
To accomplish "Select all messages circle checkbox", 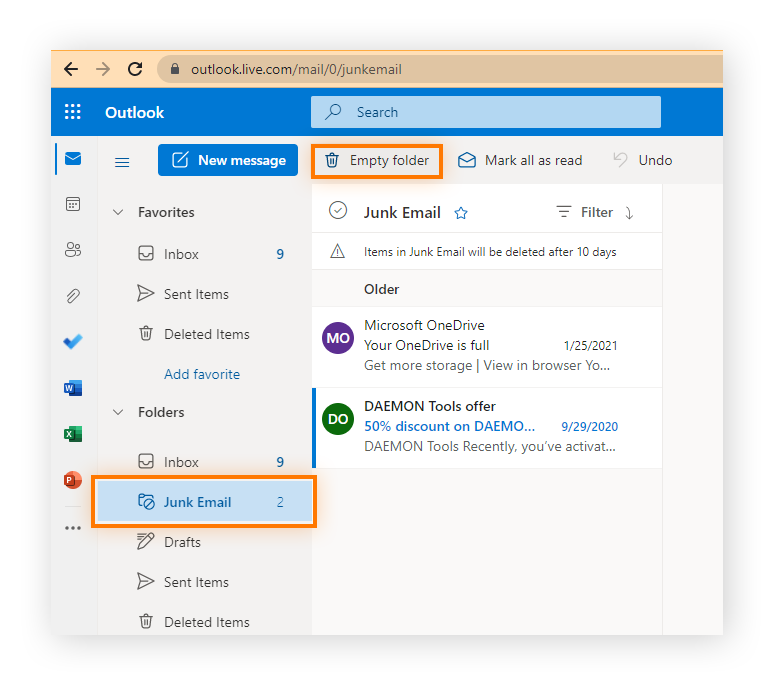I will (338, 211).
